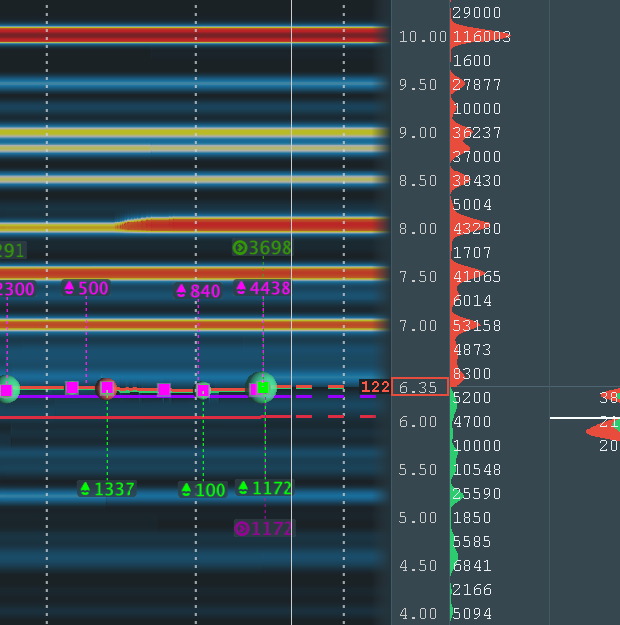This screenshot has width=620, height=625.
Task: Select the magenta 840 sell order label
Action: [x=198, y=291]
